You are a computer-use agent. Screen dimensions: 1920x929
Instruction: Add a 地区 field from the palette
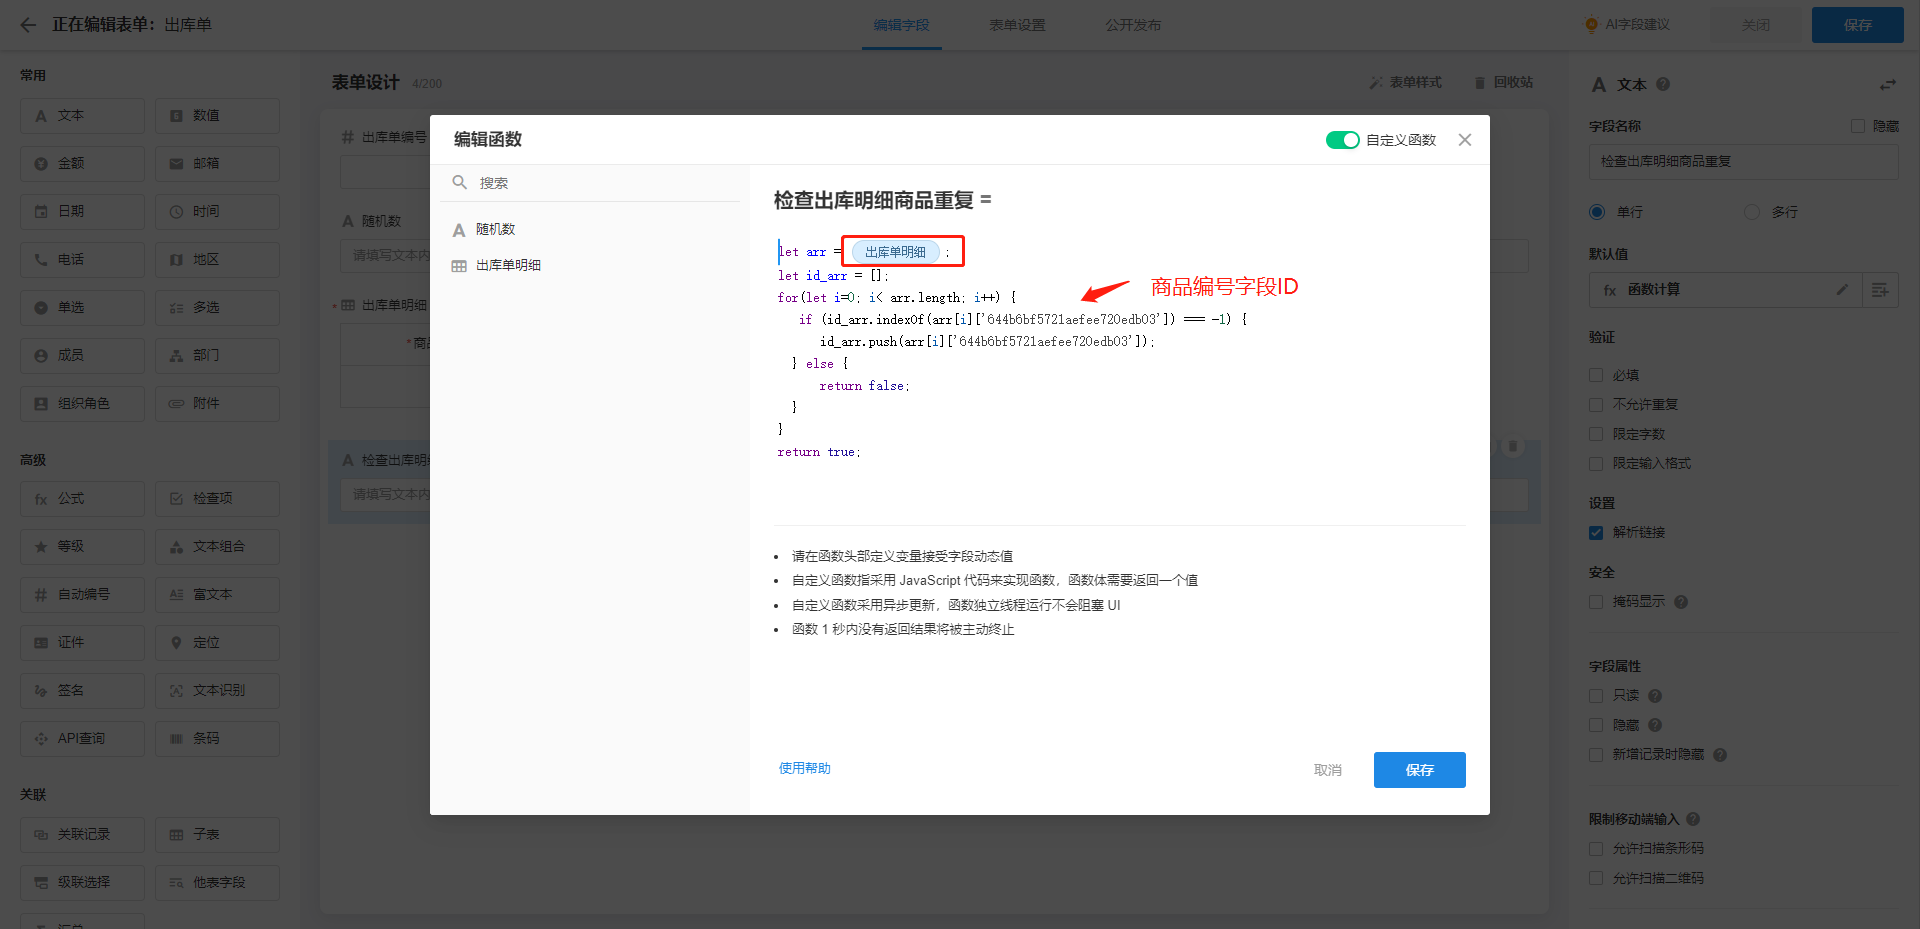pos(217,260)
